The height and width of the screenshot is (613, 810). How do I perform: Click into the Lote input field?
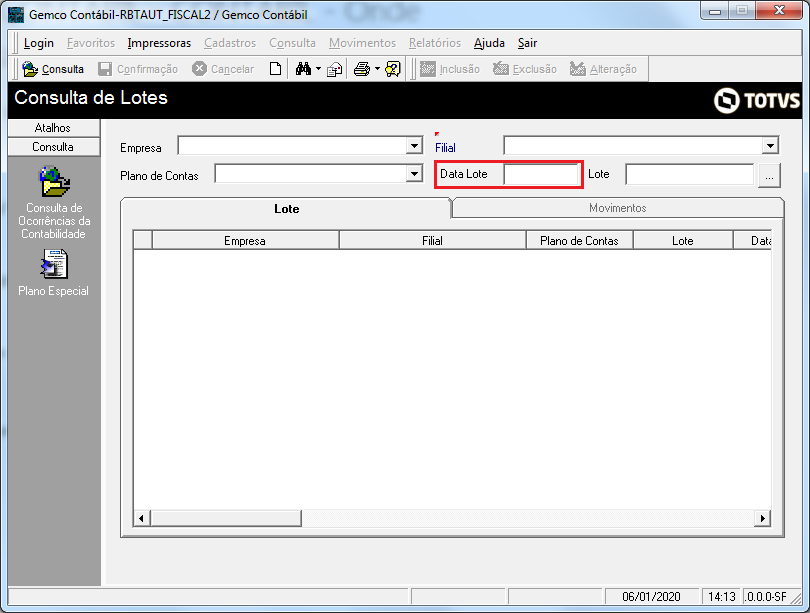689,174
